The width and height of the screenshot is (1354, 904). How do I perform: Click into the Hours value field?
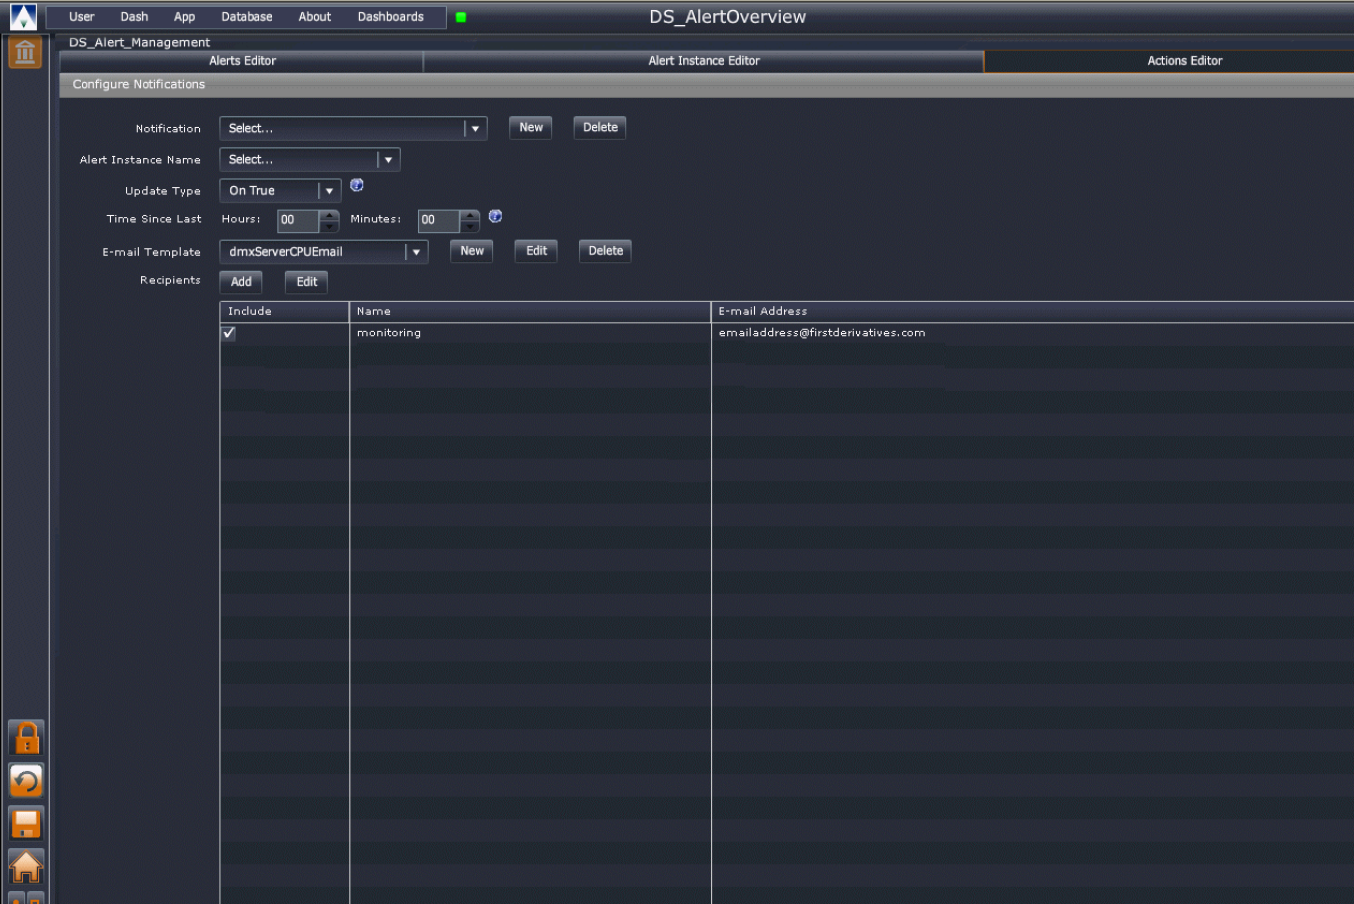point(298,221)
